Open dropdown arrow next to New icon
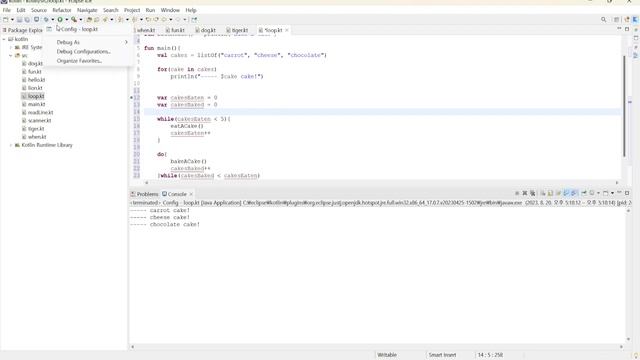The height and width of the screenshot is (360, 640). (x=12, y=20)
